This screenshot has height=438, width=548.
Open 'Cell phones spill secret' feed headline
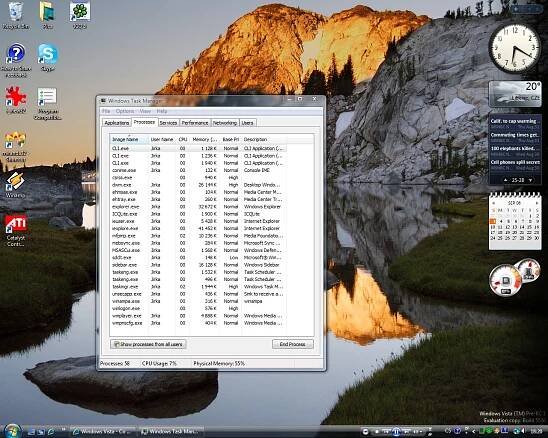tap(515, 162)
